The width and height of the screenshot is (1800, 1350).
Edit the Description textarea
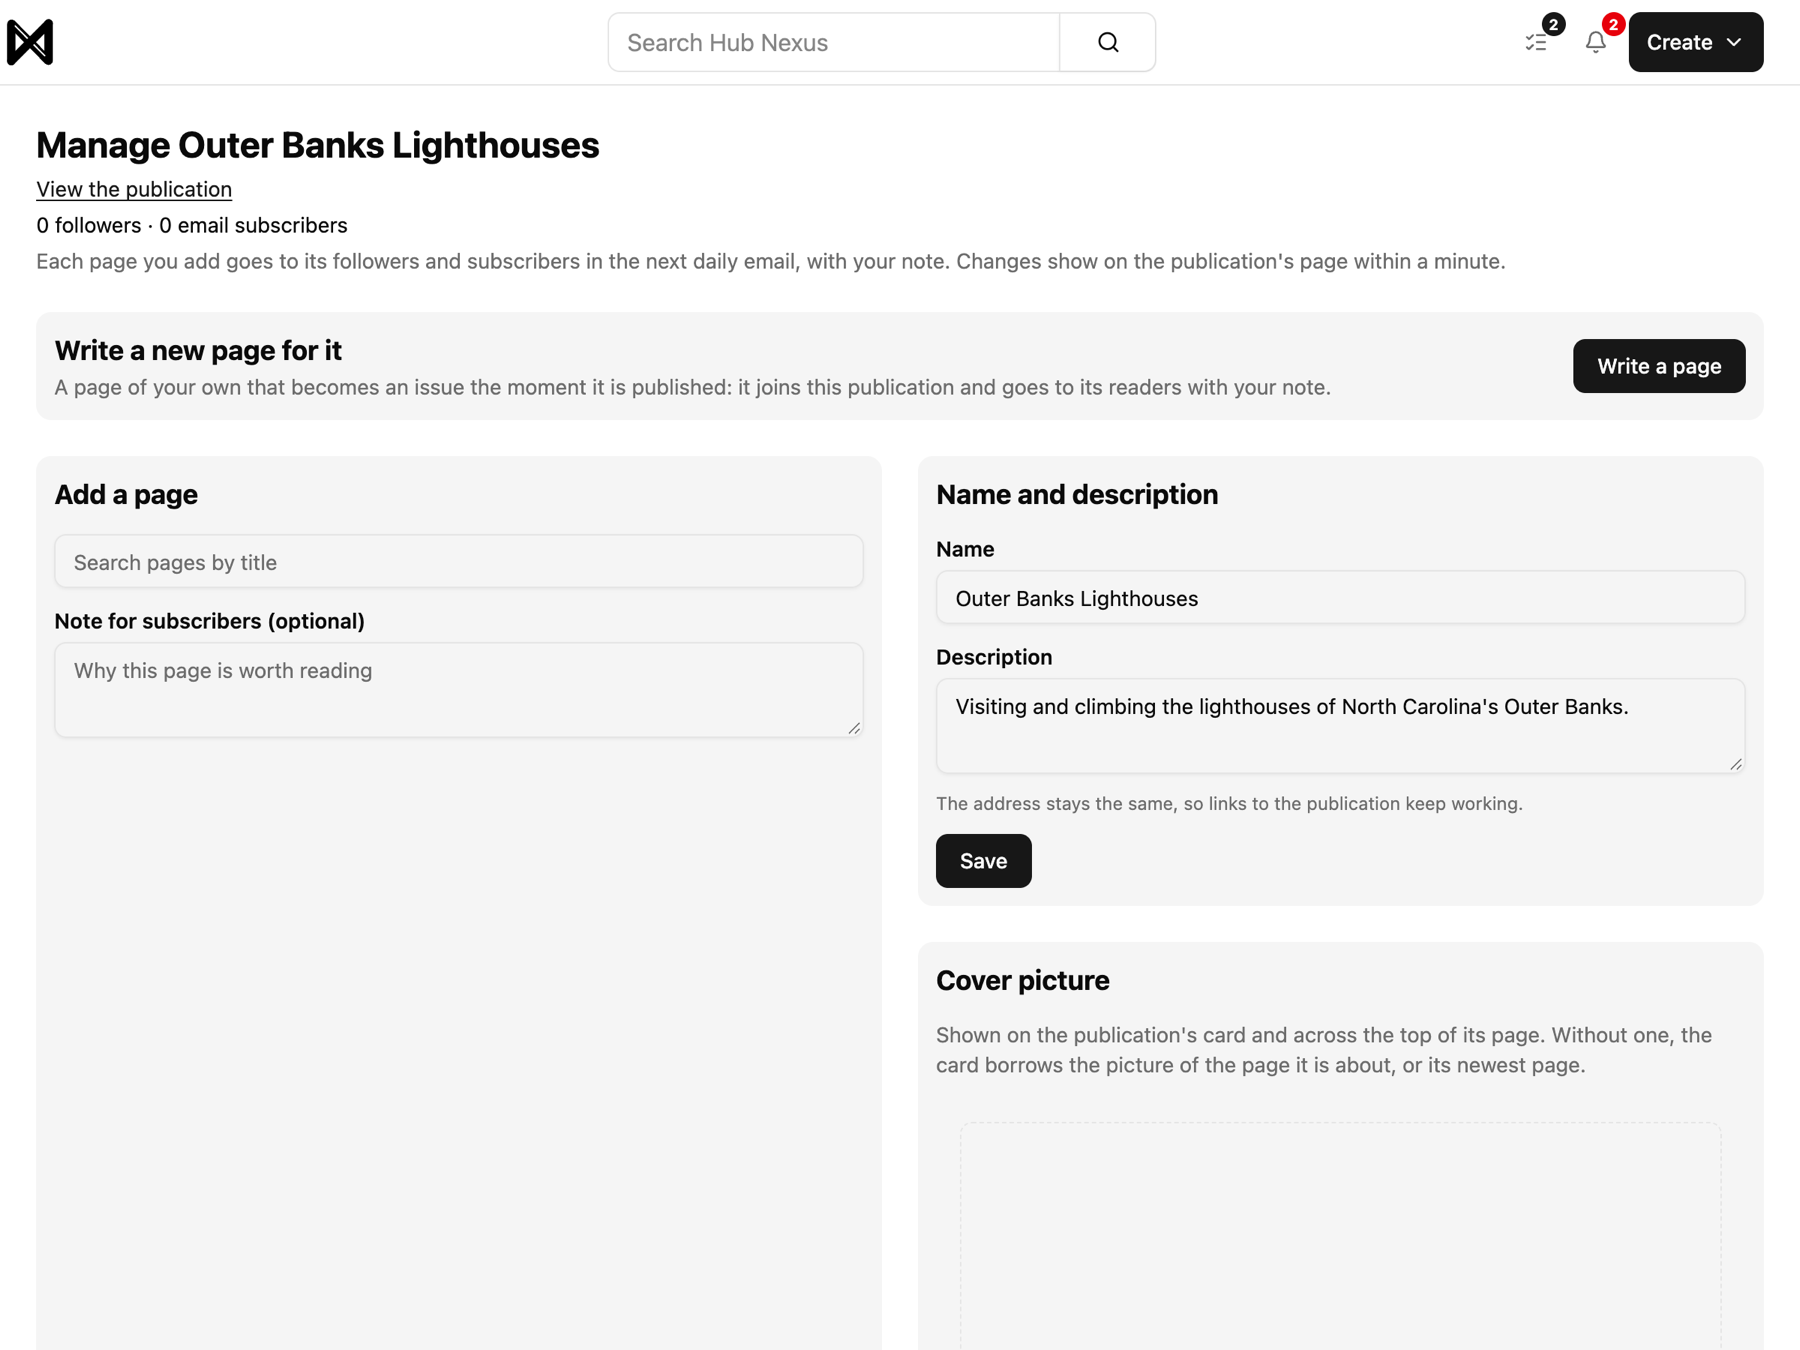pyautogui.click(x=1340, y=726)
